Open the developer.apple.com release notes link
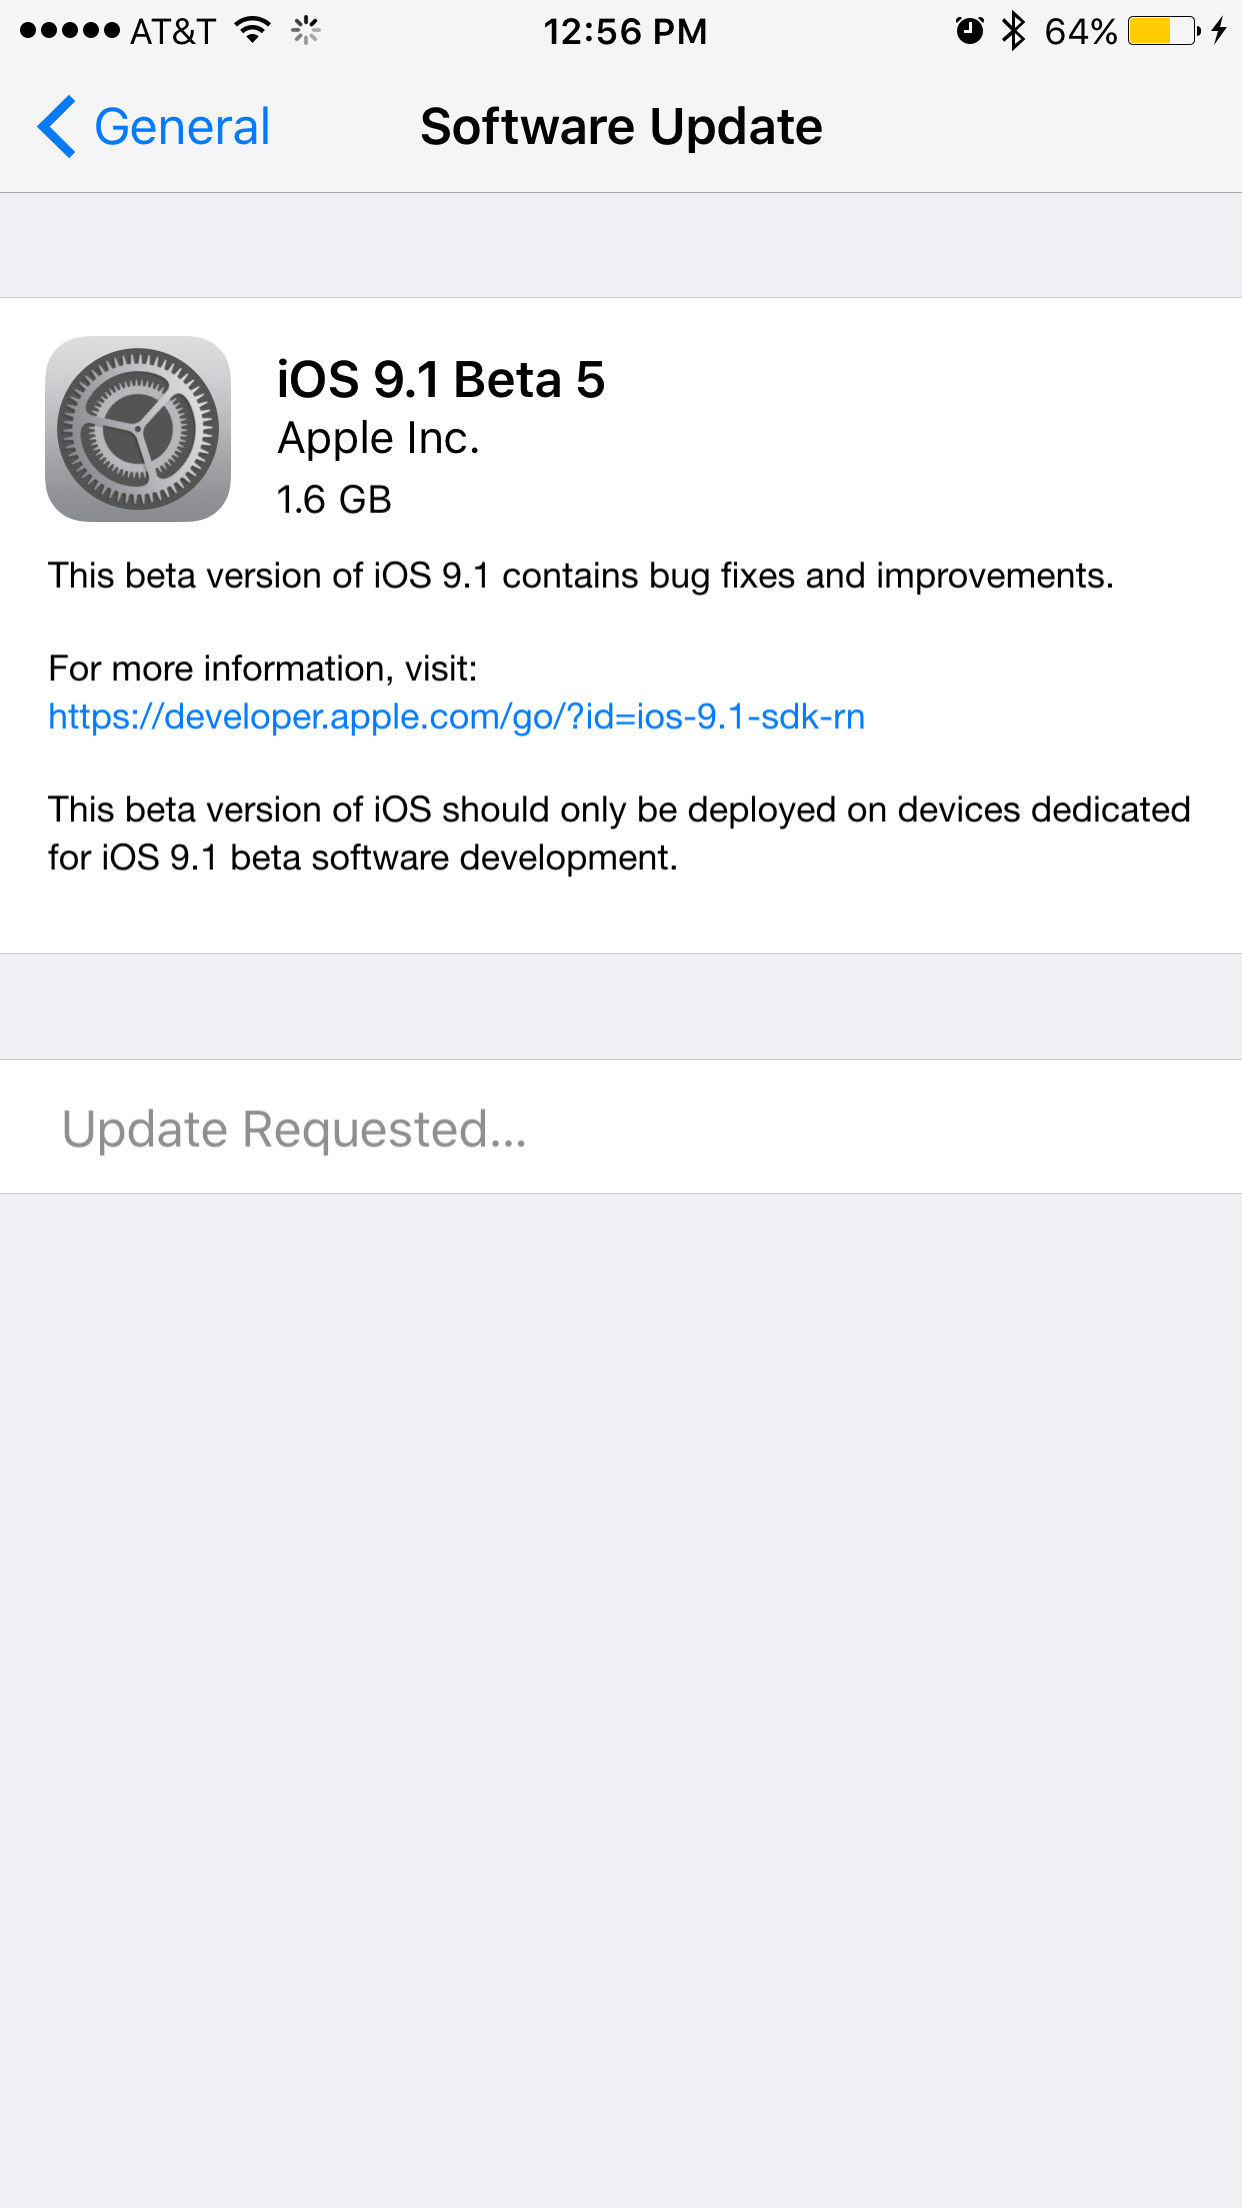 tap(456, 717)
